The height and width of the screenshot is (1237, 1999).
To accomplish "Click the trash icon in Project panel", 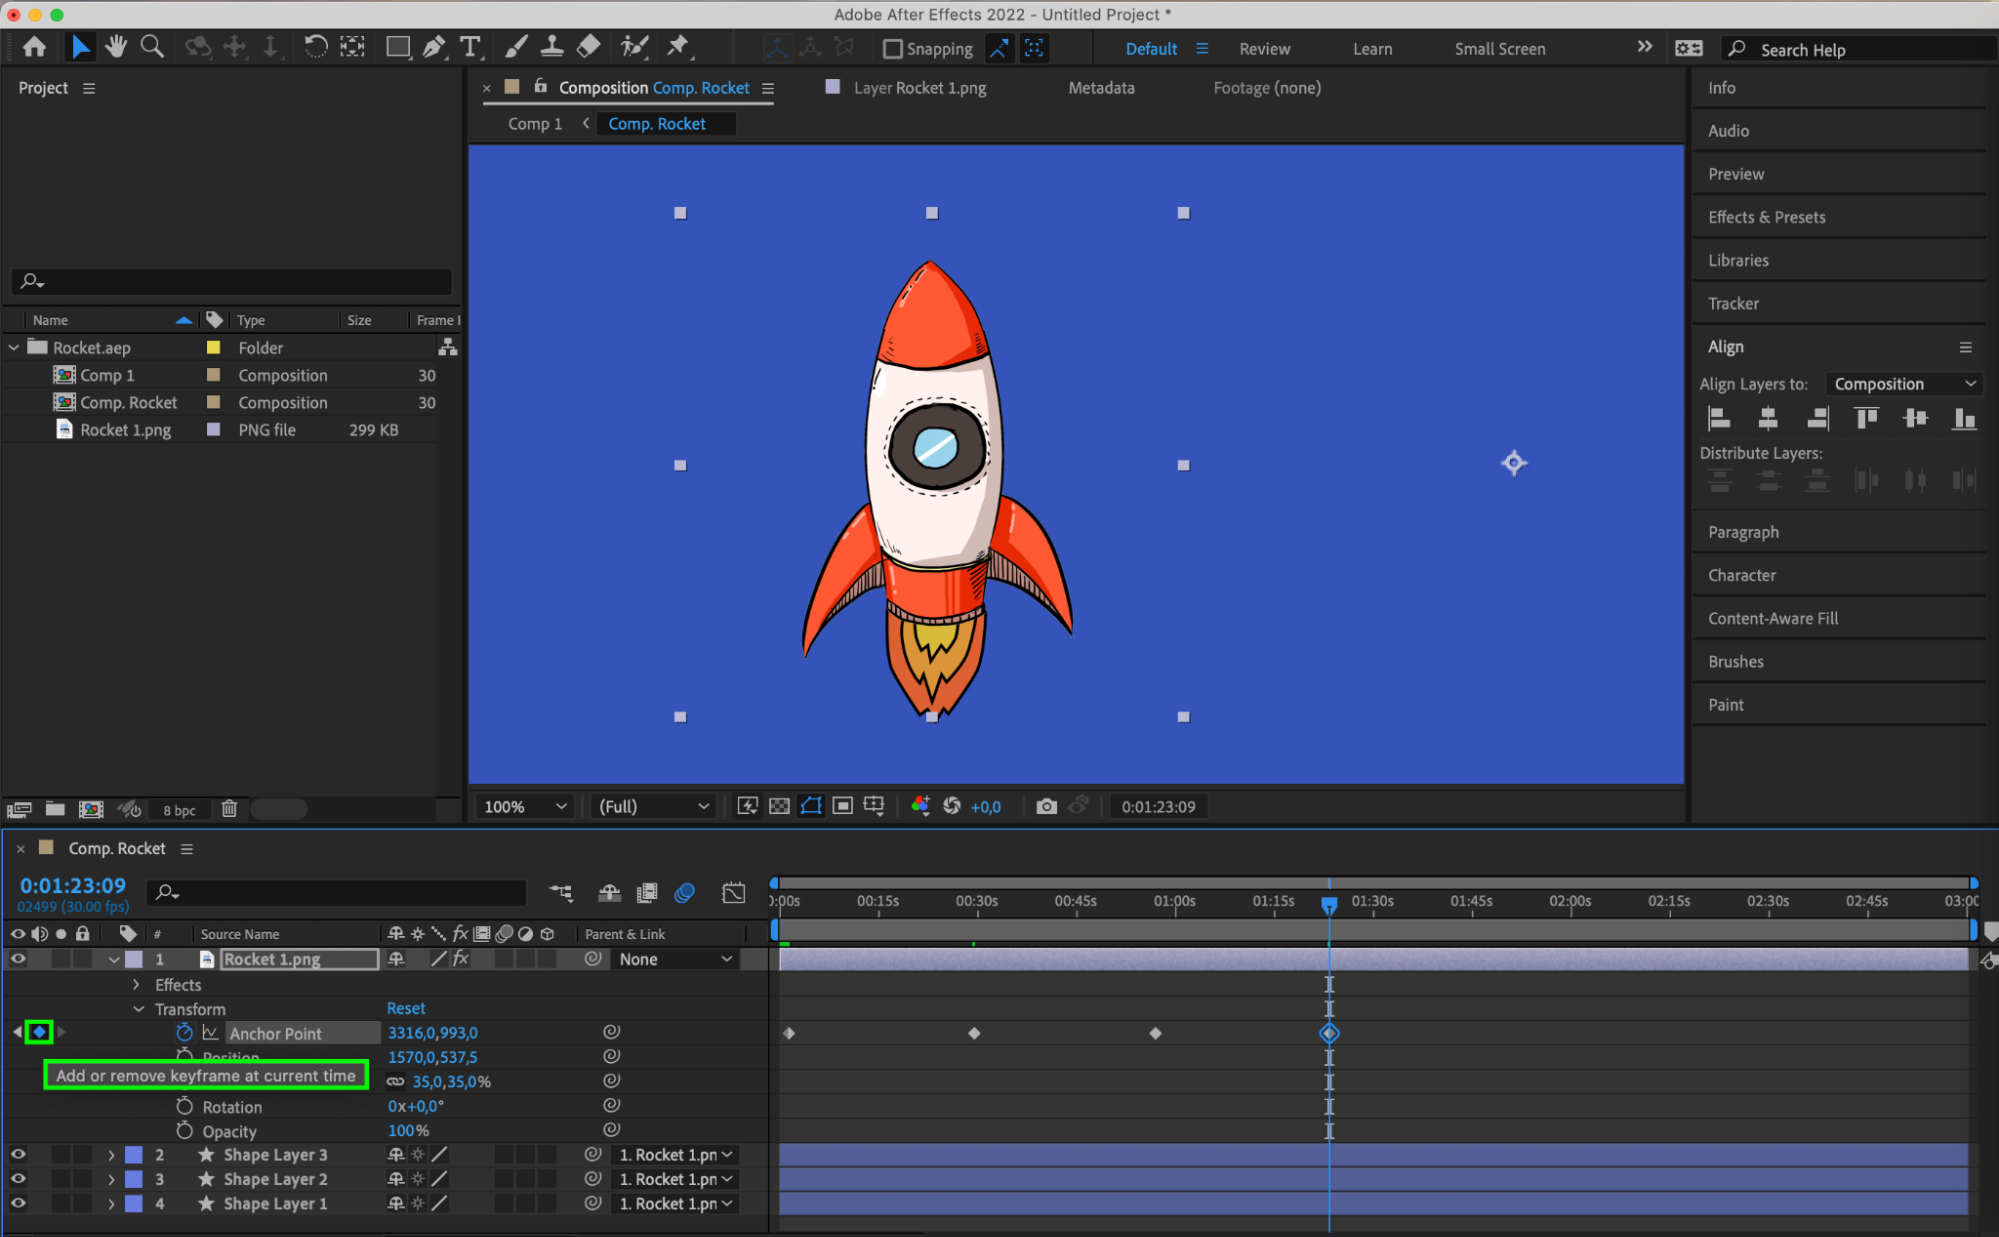I will point(229,809).
